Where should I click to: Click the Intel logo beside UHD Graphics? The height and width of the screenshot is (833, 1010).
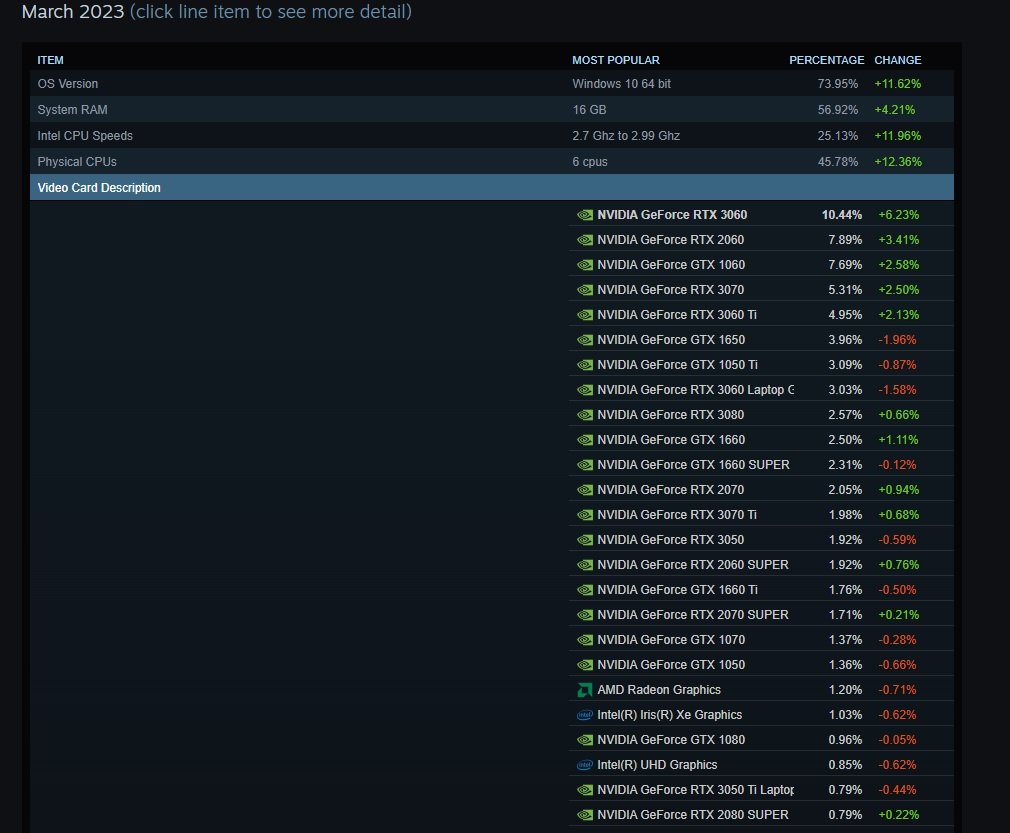pyautogui.click(x=585, y=765)
